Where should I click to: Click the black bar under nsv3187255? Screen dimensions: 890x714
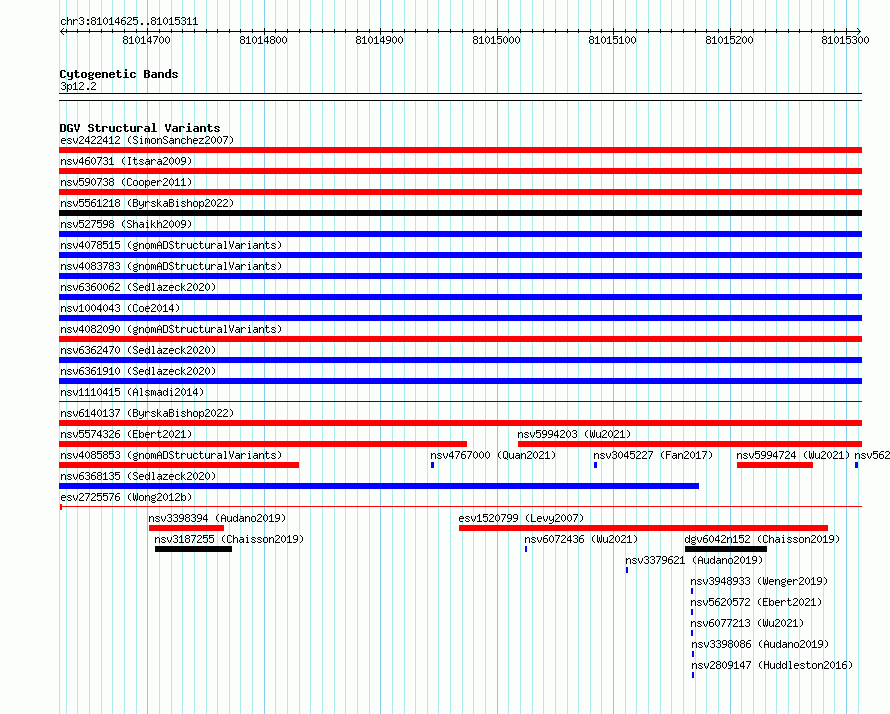pos(194,549)
